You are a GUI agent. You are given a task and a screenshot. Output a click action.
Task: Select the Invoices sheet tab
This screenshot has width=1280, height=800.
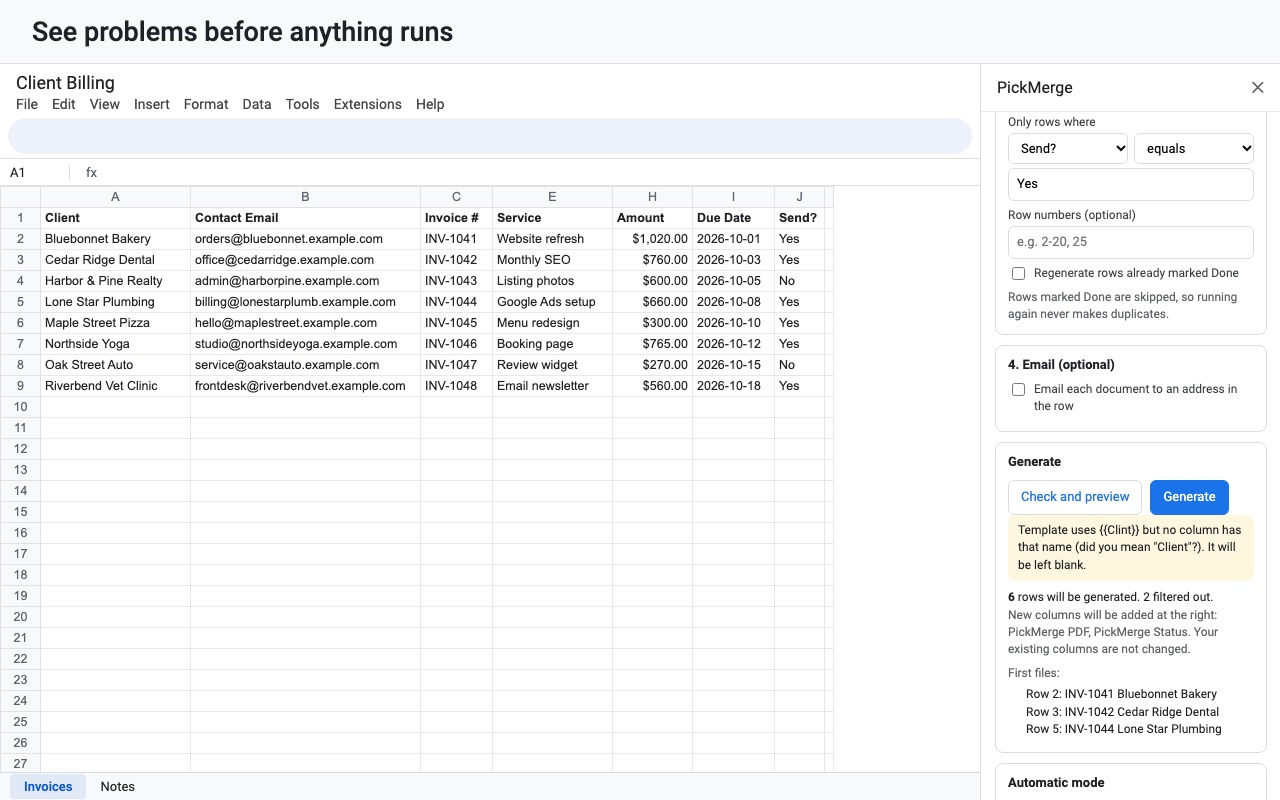click(x=48, y=786)
